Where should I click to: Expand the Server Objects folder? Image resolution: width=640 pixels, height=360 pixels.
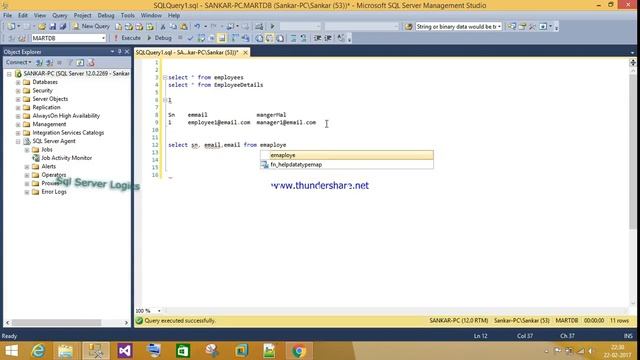click(18, 99)
